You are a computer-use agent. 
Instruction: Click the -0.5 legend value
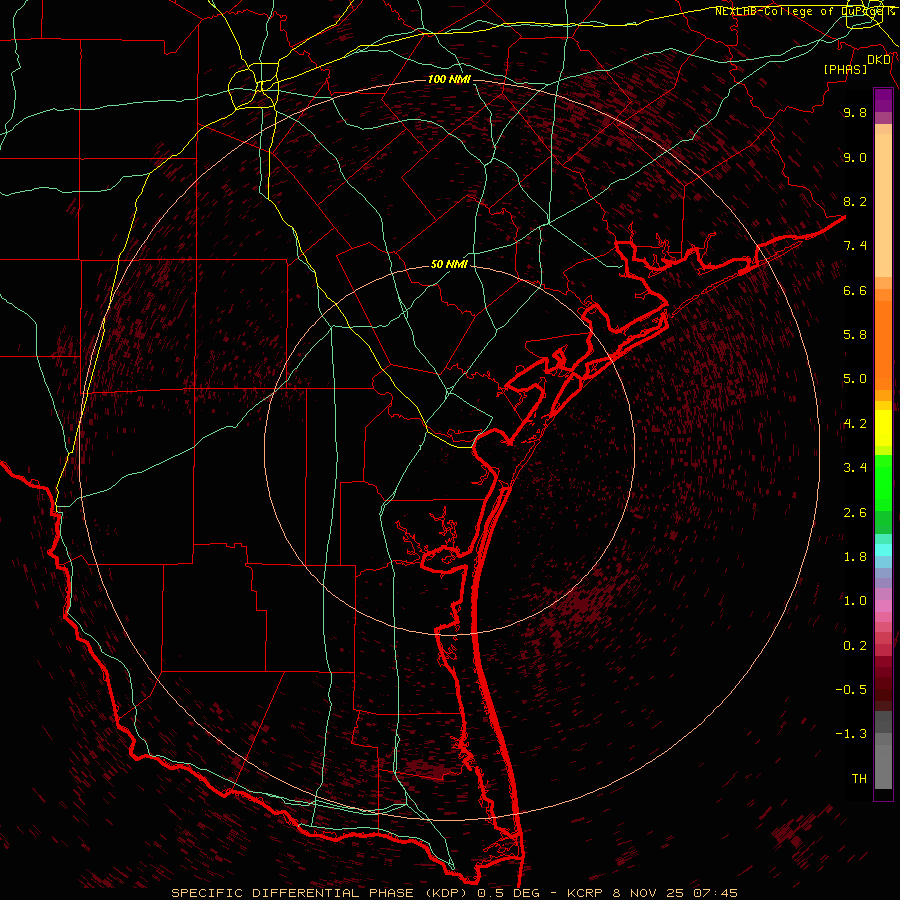coord(851,690)
